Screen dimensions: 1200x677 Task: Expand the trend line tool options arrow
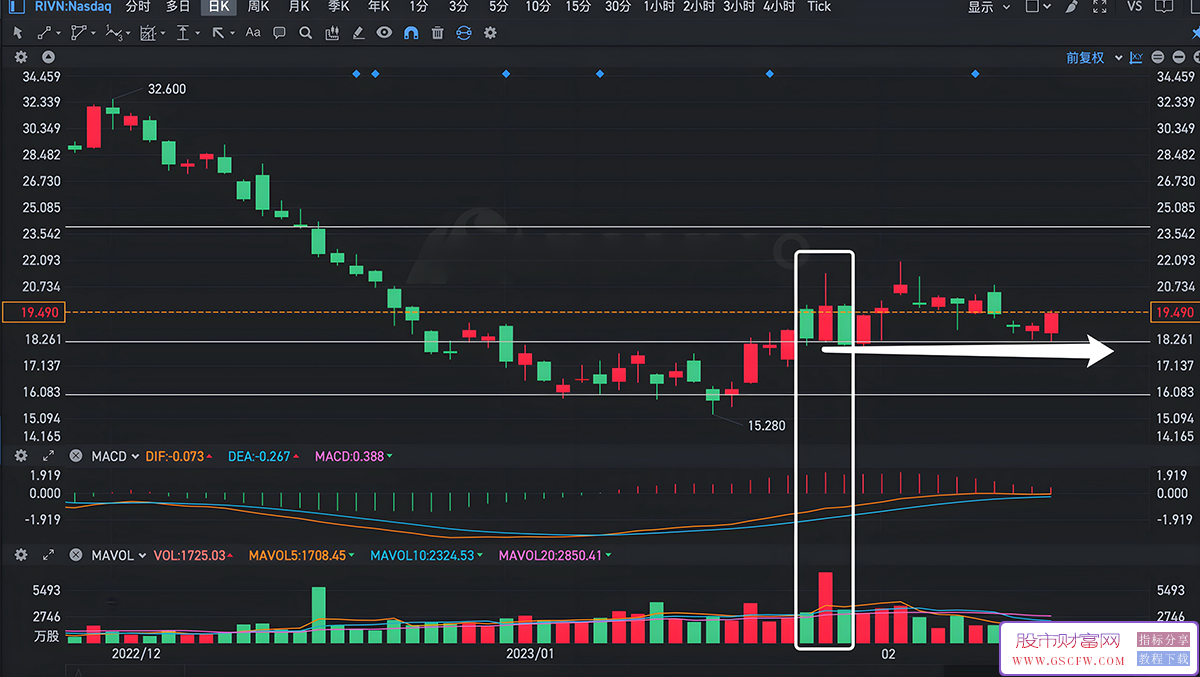[60, 33]
